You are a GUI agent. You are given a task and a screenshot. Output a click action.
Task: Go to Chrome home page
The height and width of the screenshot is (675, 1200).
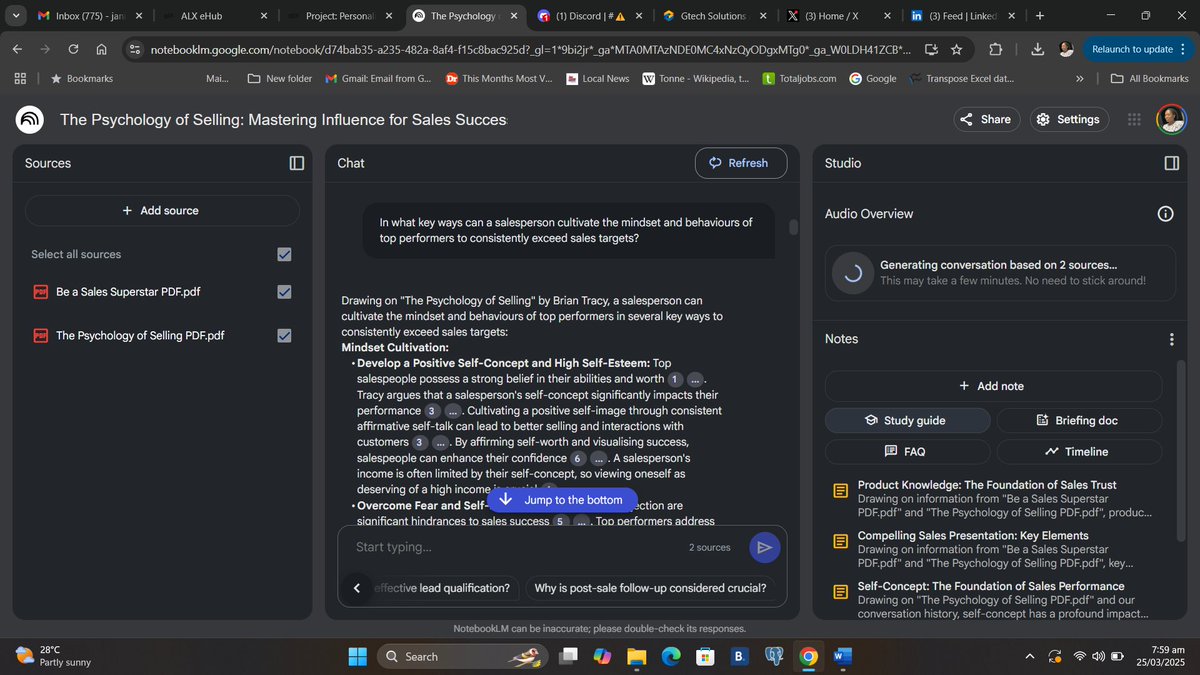[x=102, y=49]
